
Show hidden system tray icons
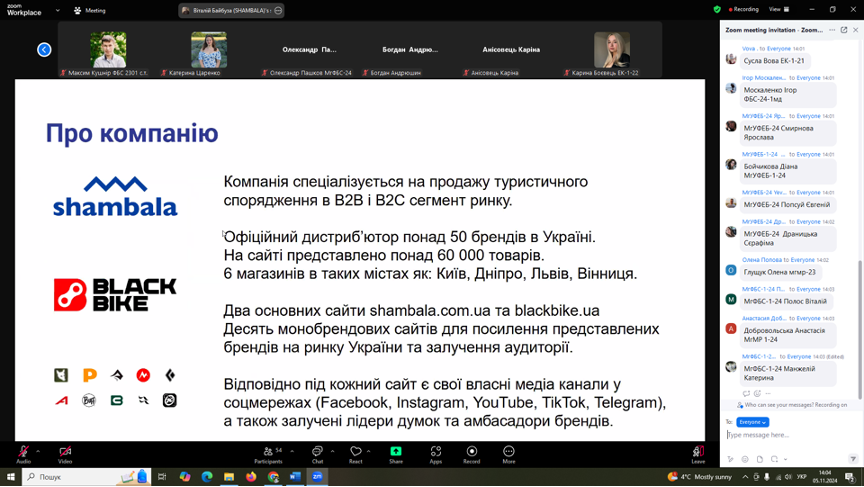coord(745,477)
